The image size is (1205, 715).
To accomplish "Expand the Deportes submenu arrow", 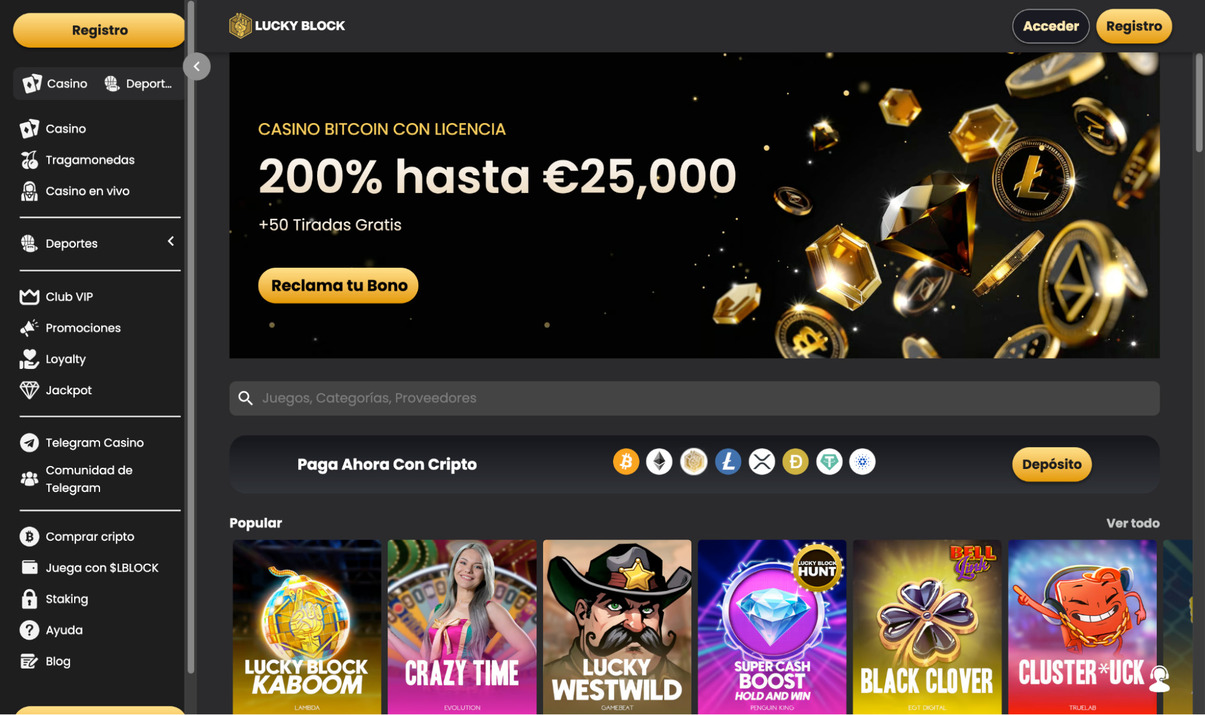I will click(171, 242).
